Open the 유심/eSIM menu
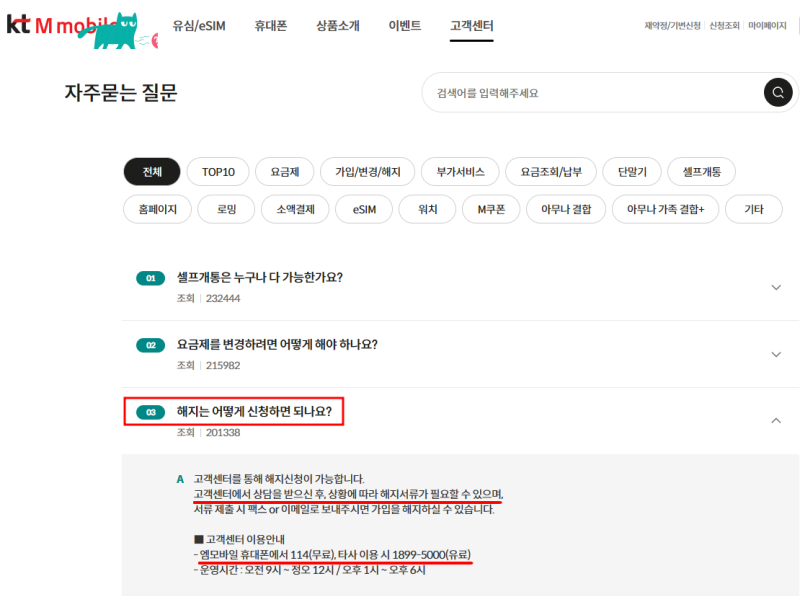 point(199,26)
